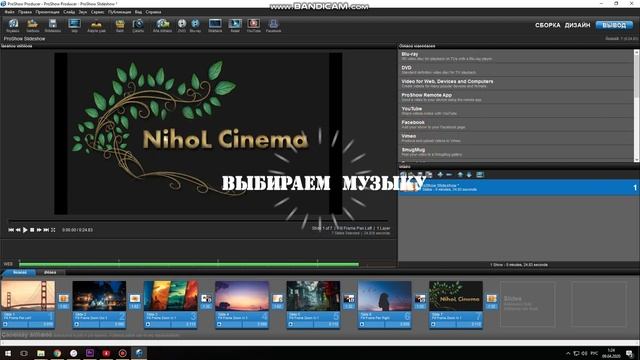Click the All formats output toolbar icon

pyautogui.click(x=162, y=24)
